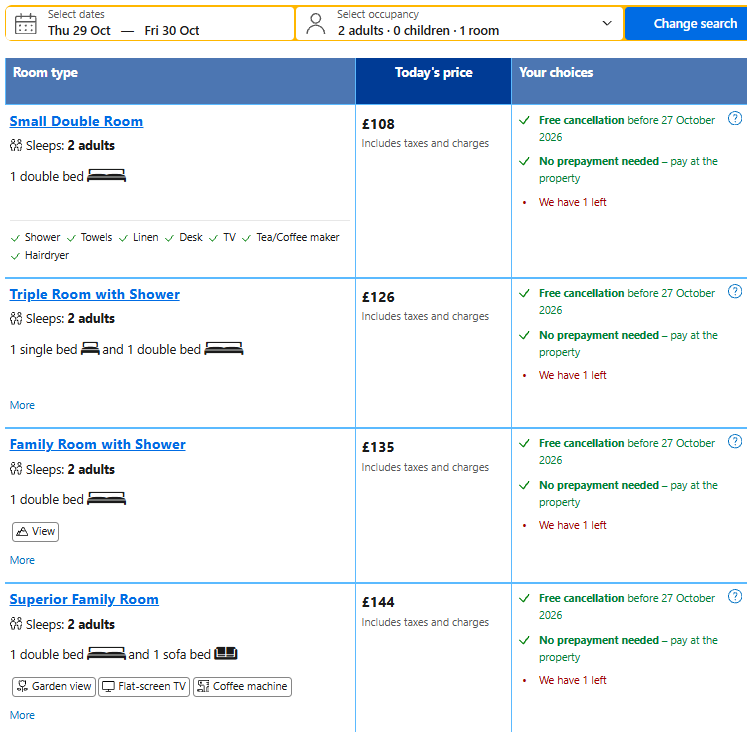This screenshot has width=747, height=732.
Task: Click the sofa bed icon in Superior Family Room
Action: (x=226, y=653)
